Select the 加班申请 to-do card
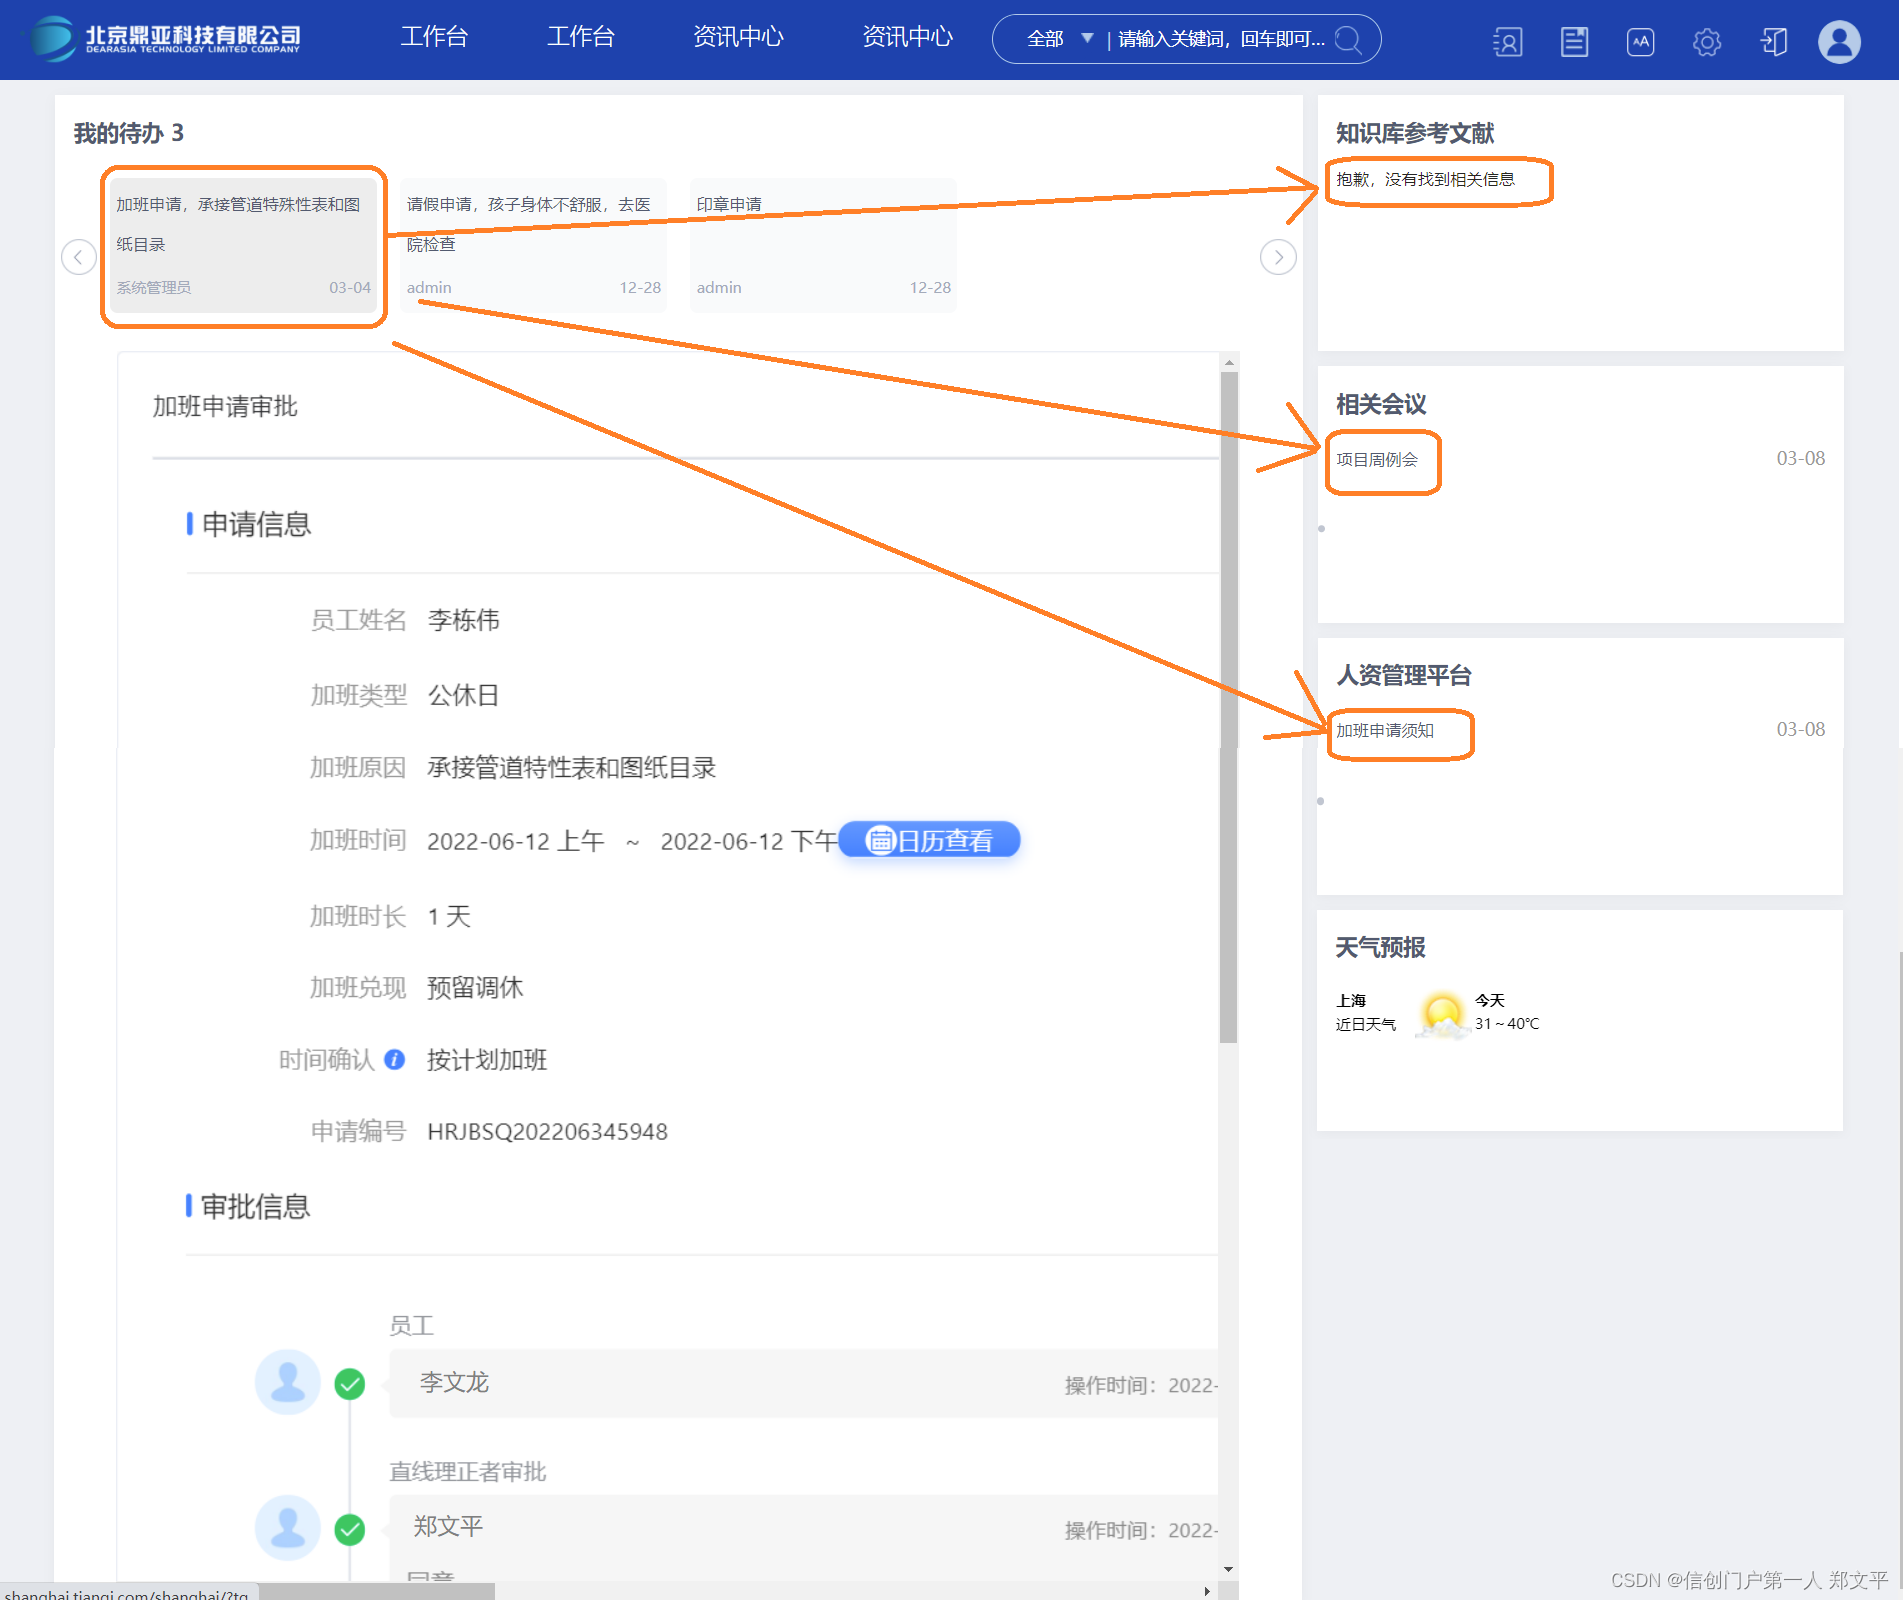This screenshot has height=1600, width=1904. [243, 246]
